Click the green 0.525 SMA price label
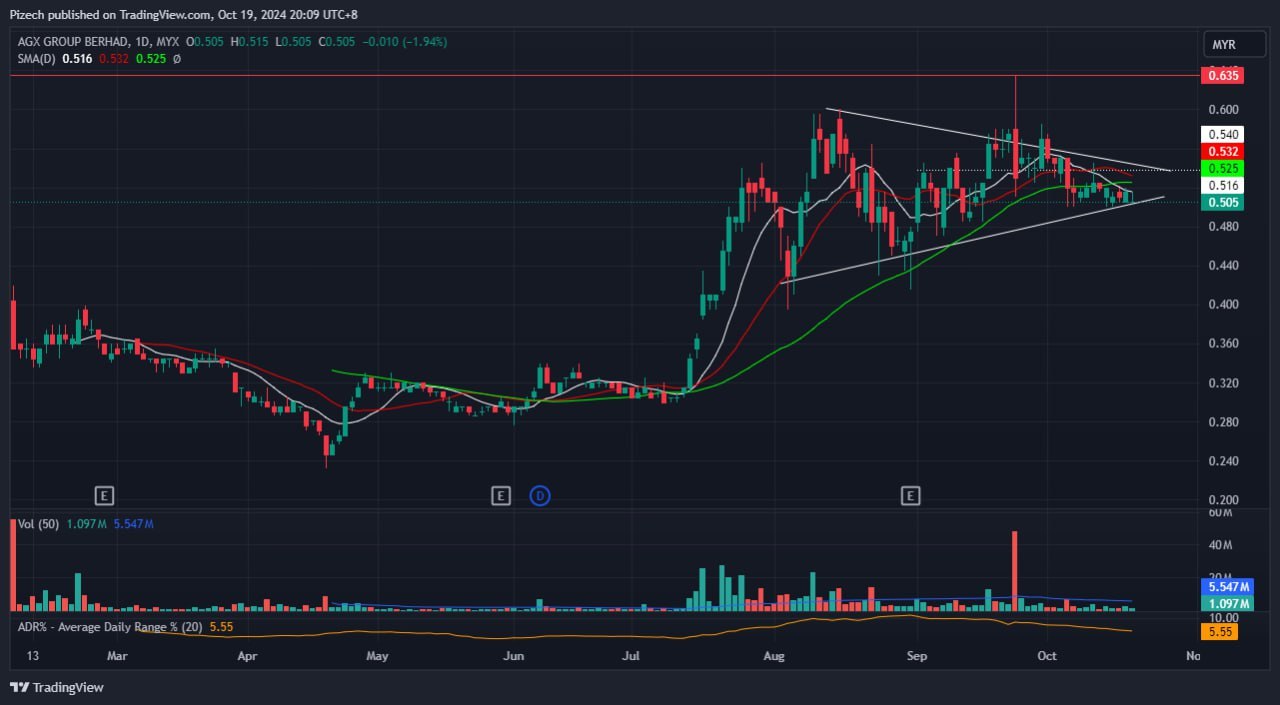 tap(1223, 168)
